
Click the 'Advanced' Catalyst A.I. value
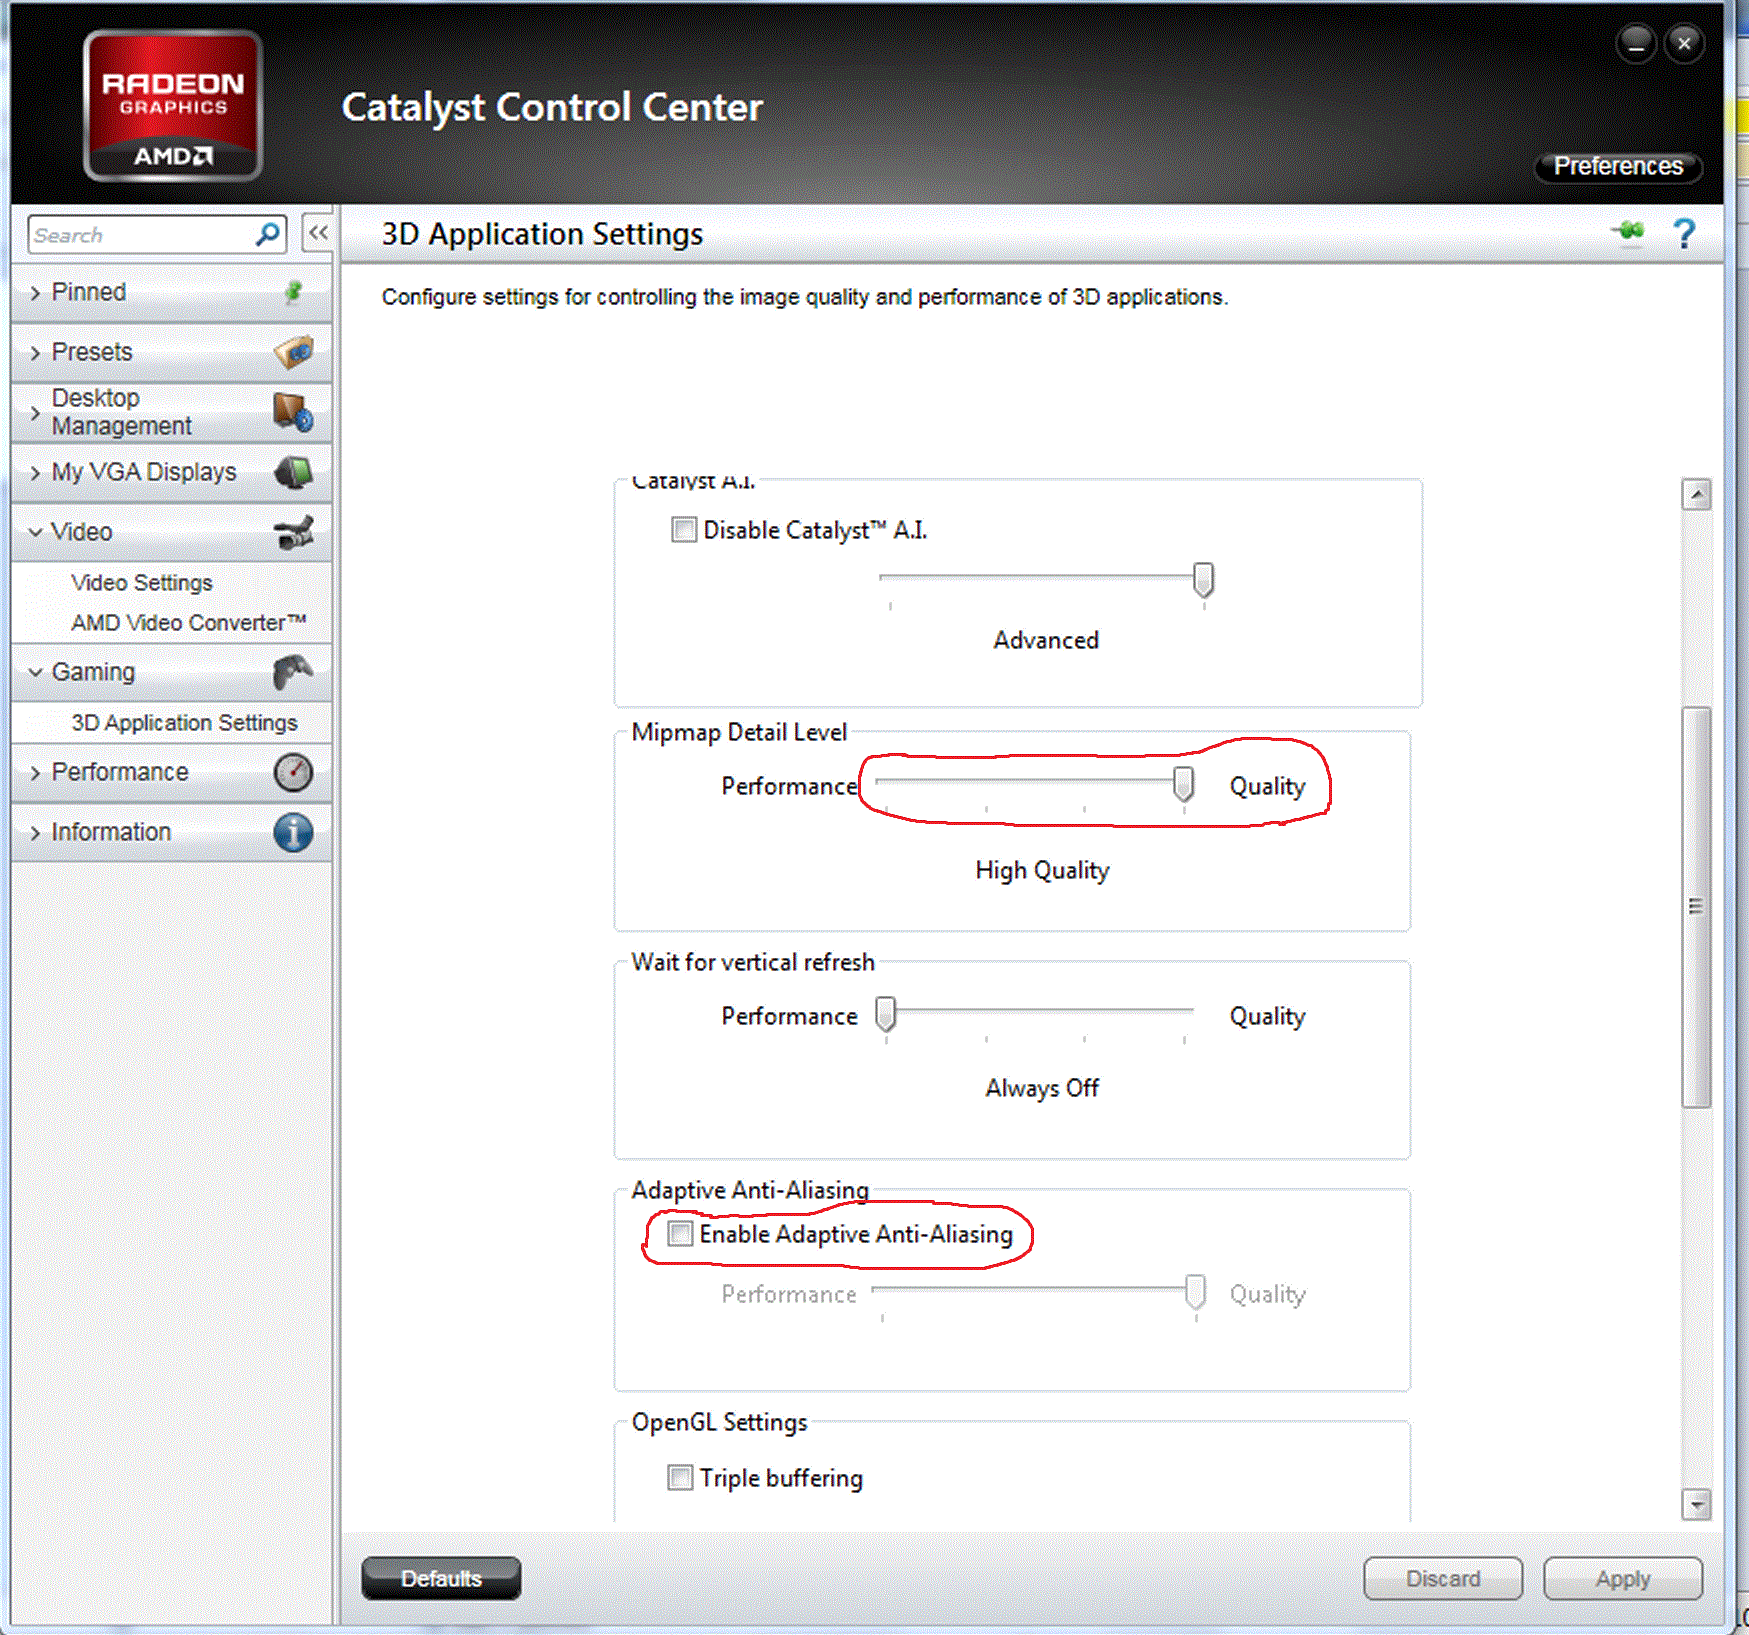coord(1046,640)
